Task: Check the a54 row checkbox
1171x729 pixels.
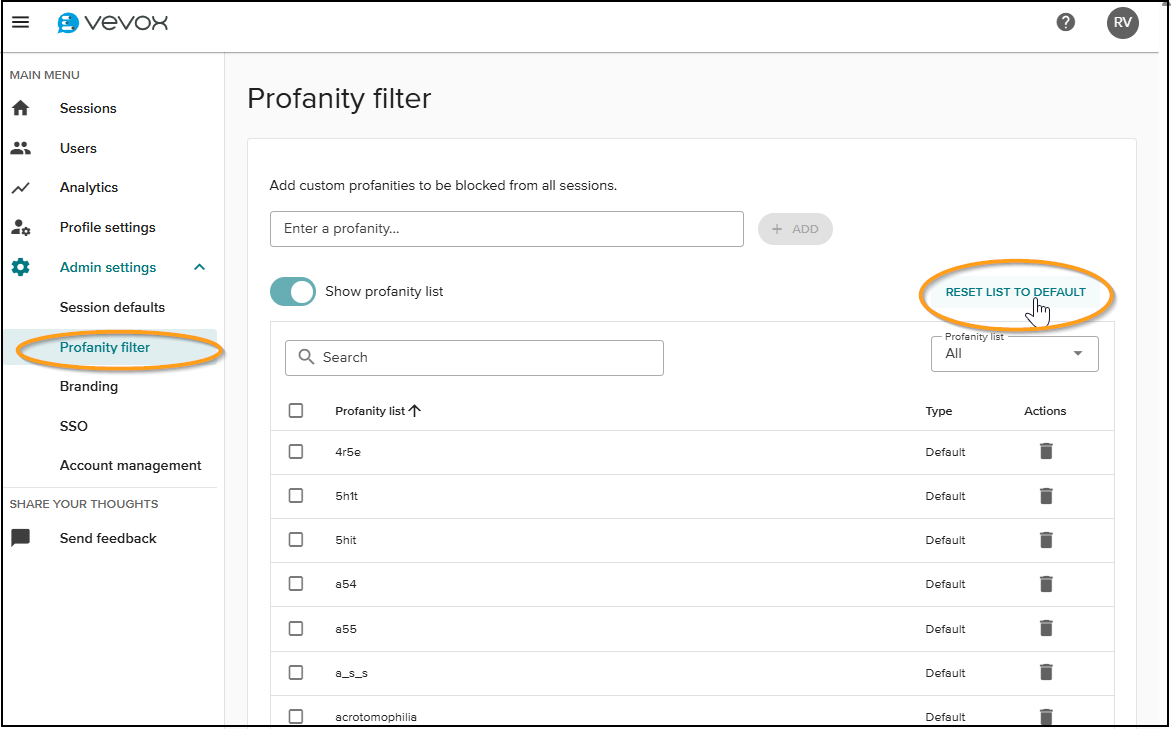Action: click(x=296, y=583)
